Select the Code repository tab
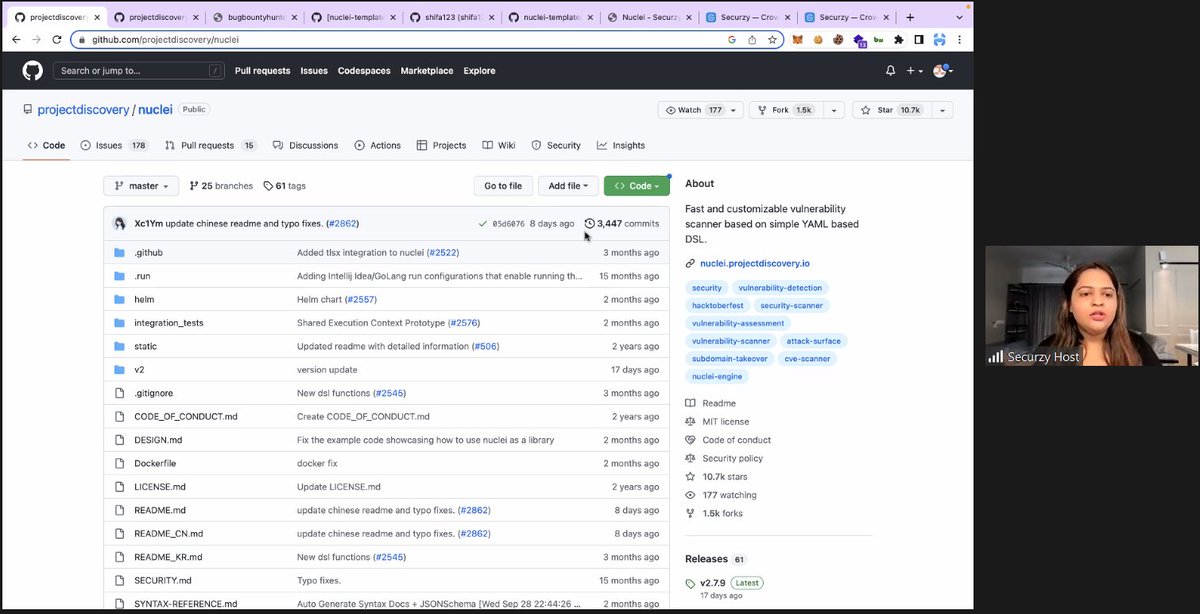The width and height of the screenshot is (1200, 614). click(x=46, y=145)
